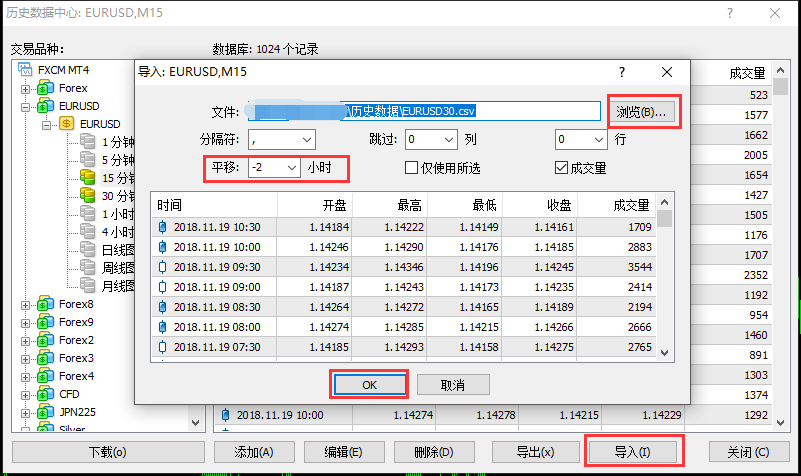Screen dimensions: 801x476
Task: Expand the Forex group tree node
Action: point(25,89)
